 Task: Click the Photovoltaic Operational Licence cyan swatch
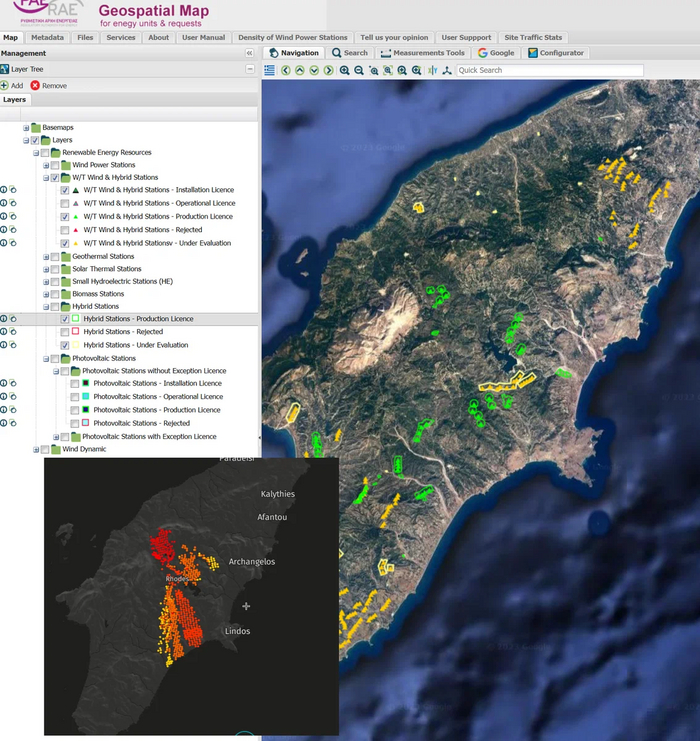coord(86,397)
